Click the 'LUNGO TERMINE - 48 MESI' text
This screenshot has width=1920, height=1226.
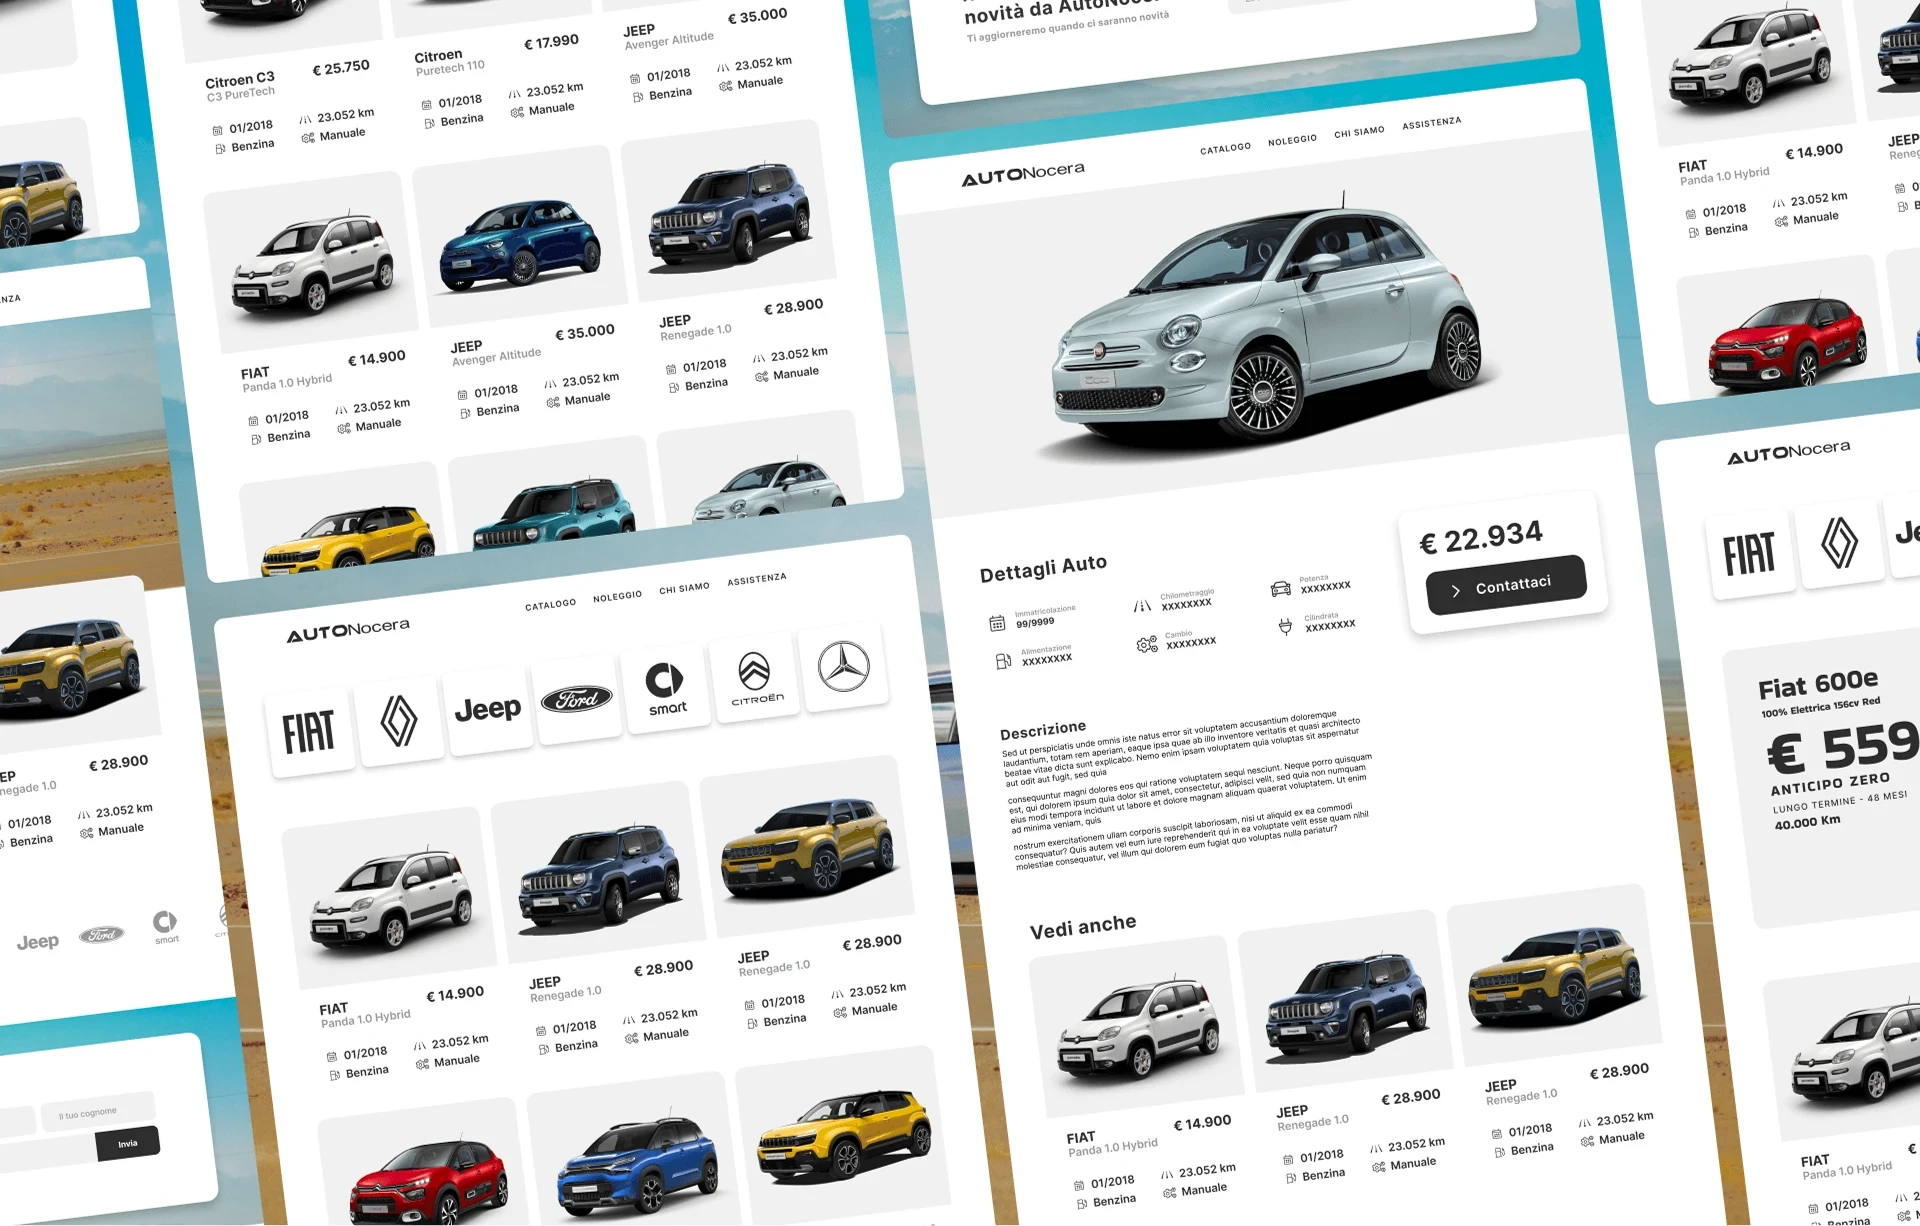pos(1840,801)
